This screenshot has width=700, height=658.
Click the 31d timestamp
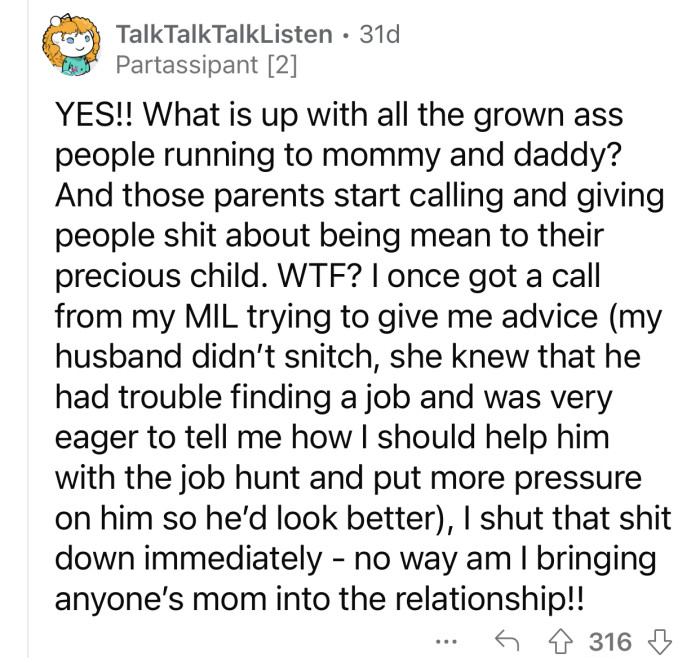(x=379, y=34)
